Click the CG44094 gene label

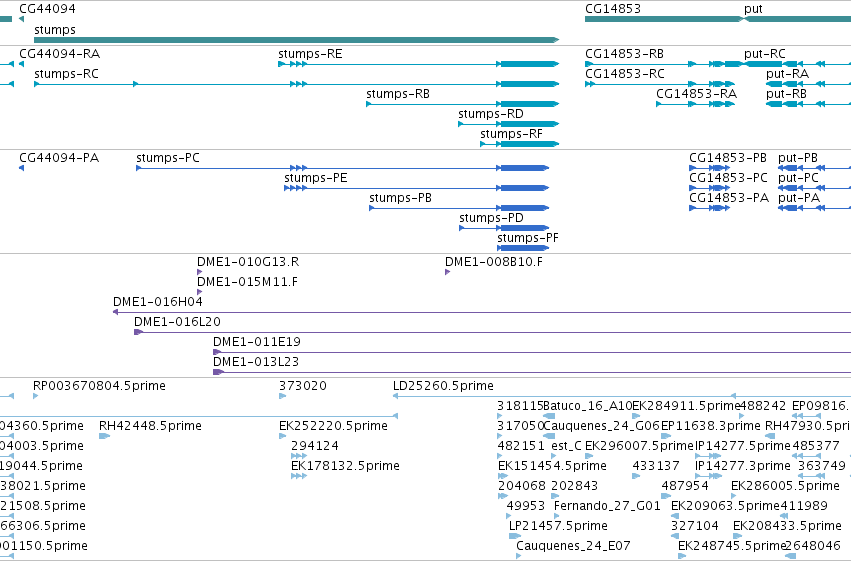[47, 9]
